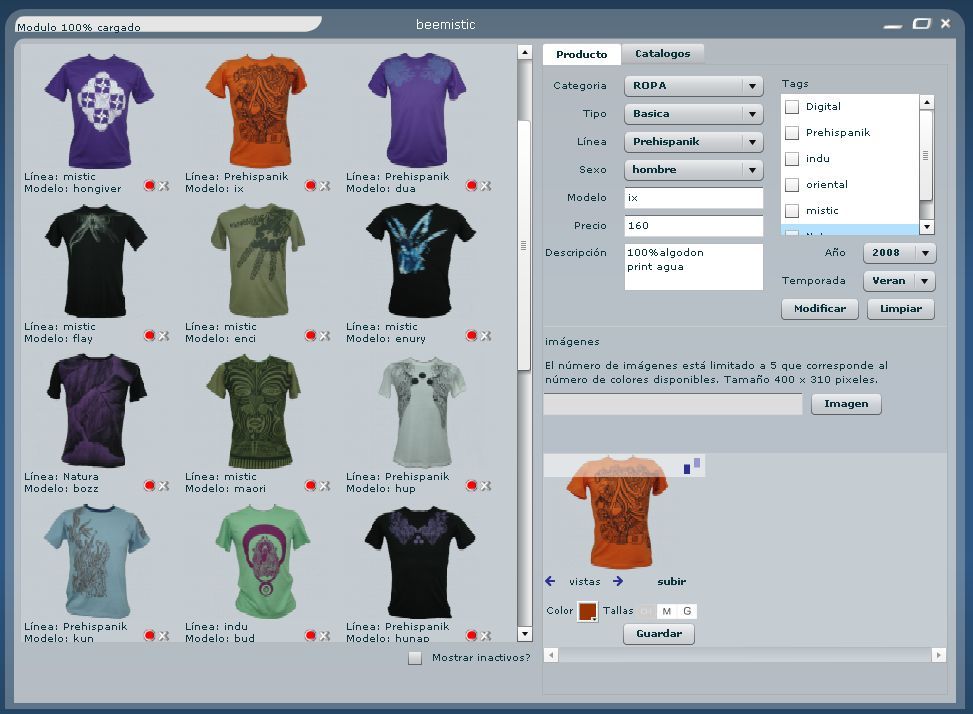Click the Limpiar button

[x=900, y=308]
